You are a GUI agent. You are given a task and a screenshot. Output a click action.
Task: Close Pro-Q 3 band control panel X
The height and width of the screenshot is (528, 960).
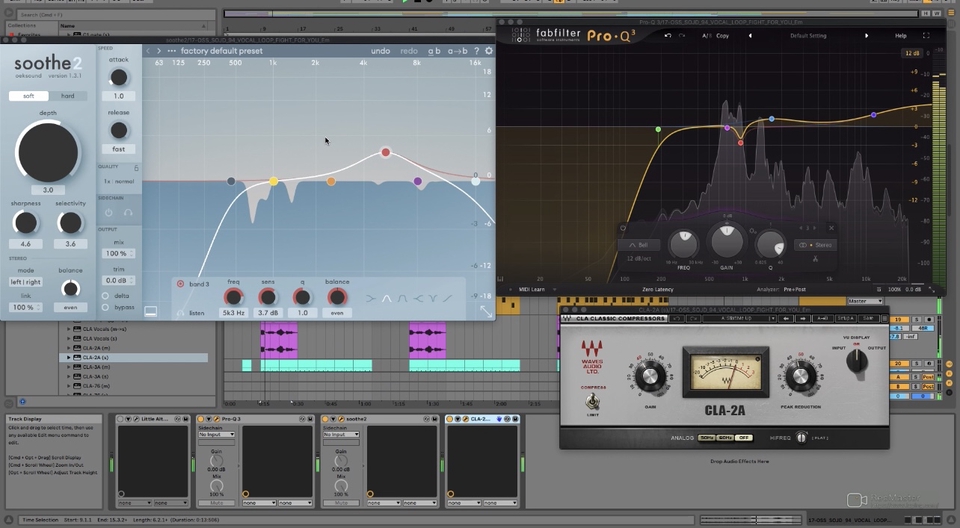[831, 228]
